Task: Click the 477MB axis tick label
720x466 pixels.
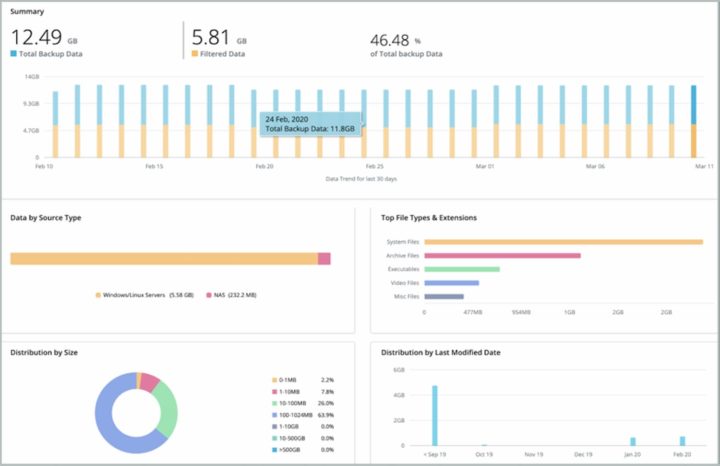Action: click(472, 312)
